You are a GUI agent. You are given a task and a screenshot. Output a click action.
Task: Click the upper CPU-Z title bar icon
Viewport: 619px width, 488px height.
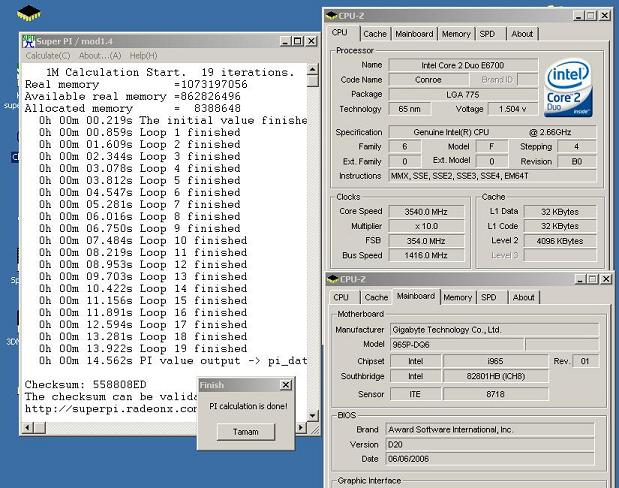331,16
